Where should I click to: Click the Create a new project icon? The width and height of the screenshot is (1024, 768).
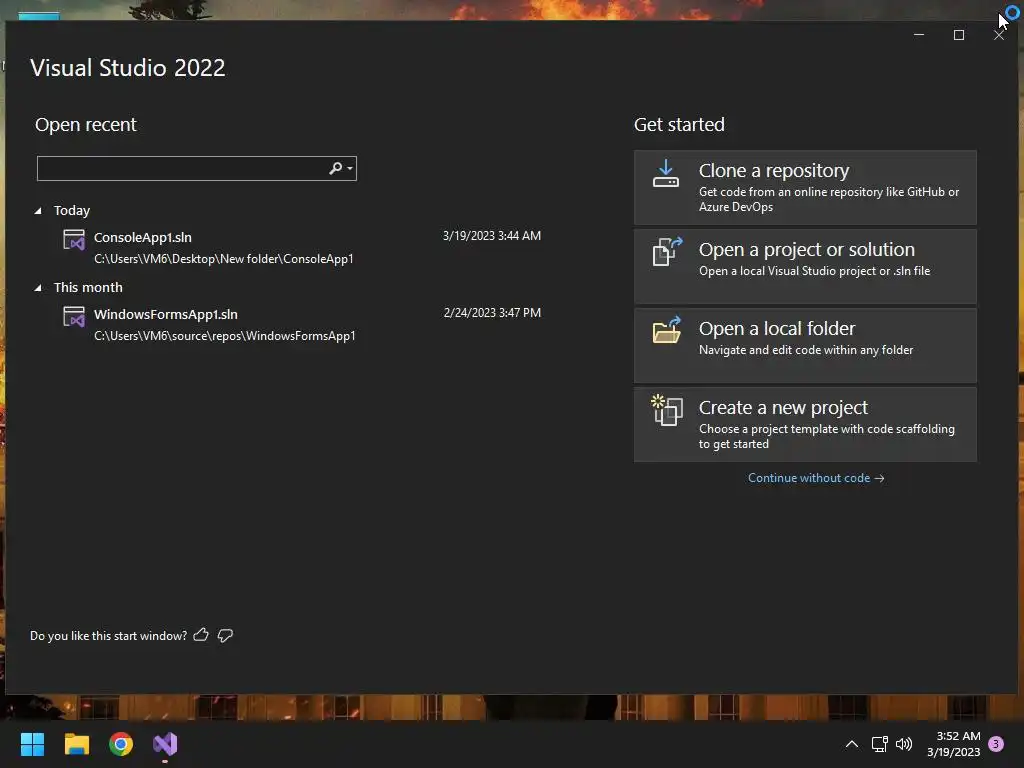coord(667,409)
